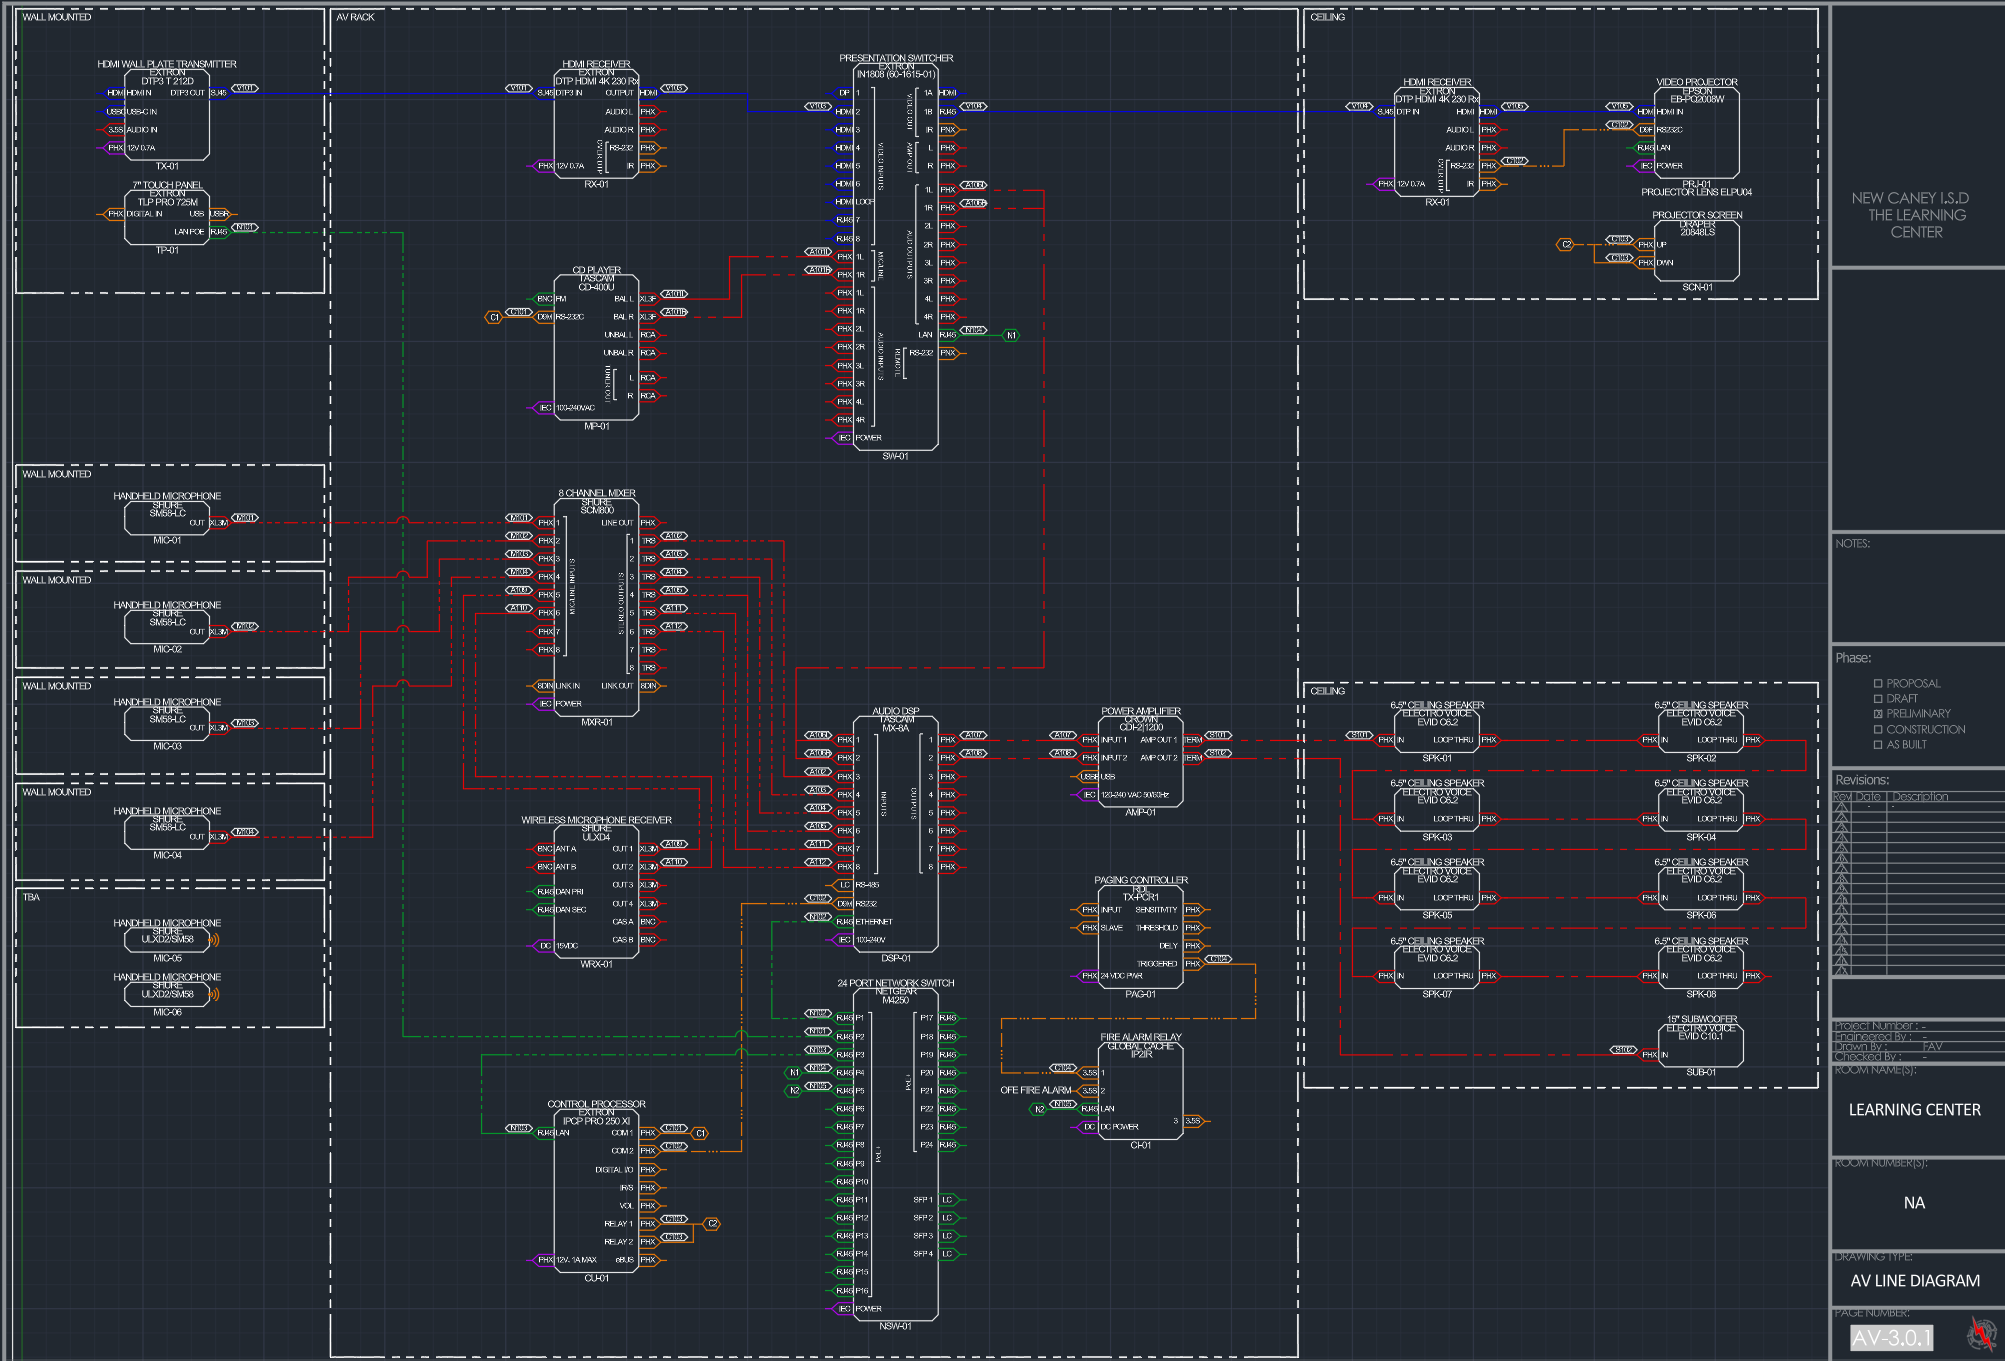This screenshot has height=1361, width=2005.
Task: Click wireless signal icon on MIC-06
Action: coord(213,994)
